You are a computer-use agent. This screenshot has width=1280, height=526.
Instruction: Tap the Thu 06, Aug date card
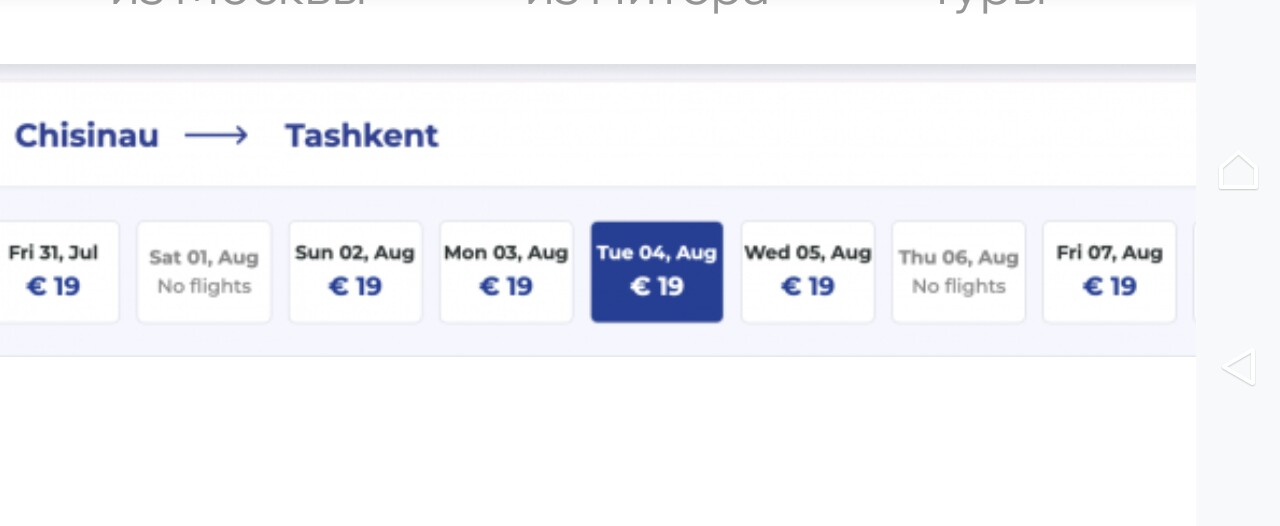[958, 272]
